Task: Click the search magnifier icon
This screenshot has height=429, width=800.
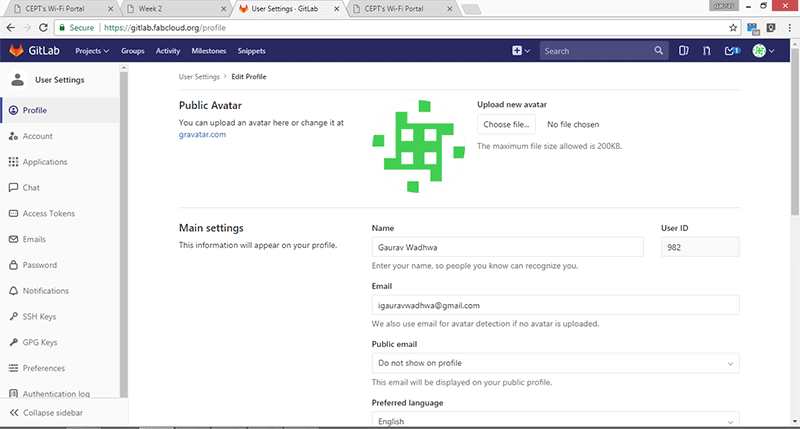Action: 658,51
